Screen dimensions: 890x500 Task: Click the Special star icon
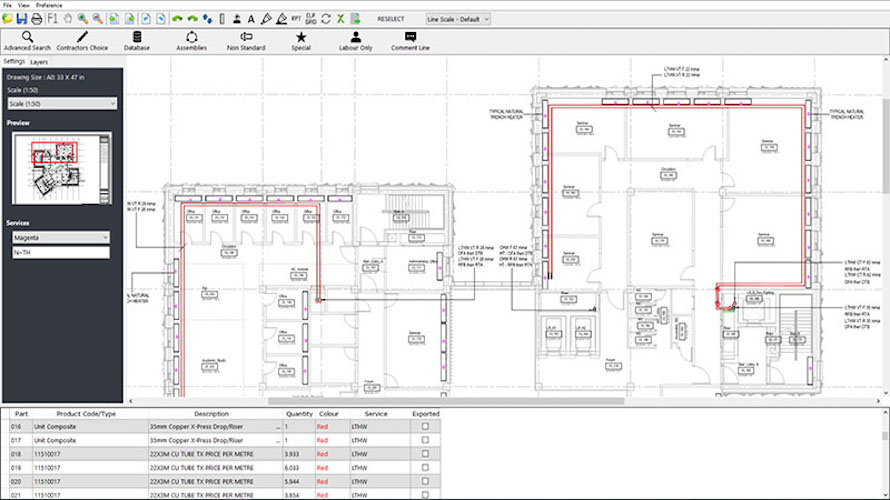(301, 36)
